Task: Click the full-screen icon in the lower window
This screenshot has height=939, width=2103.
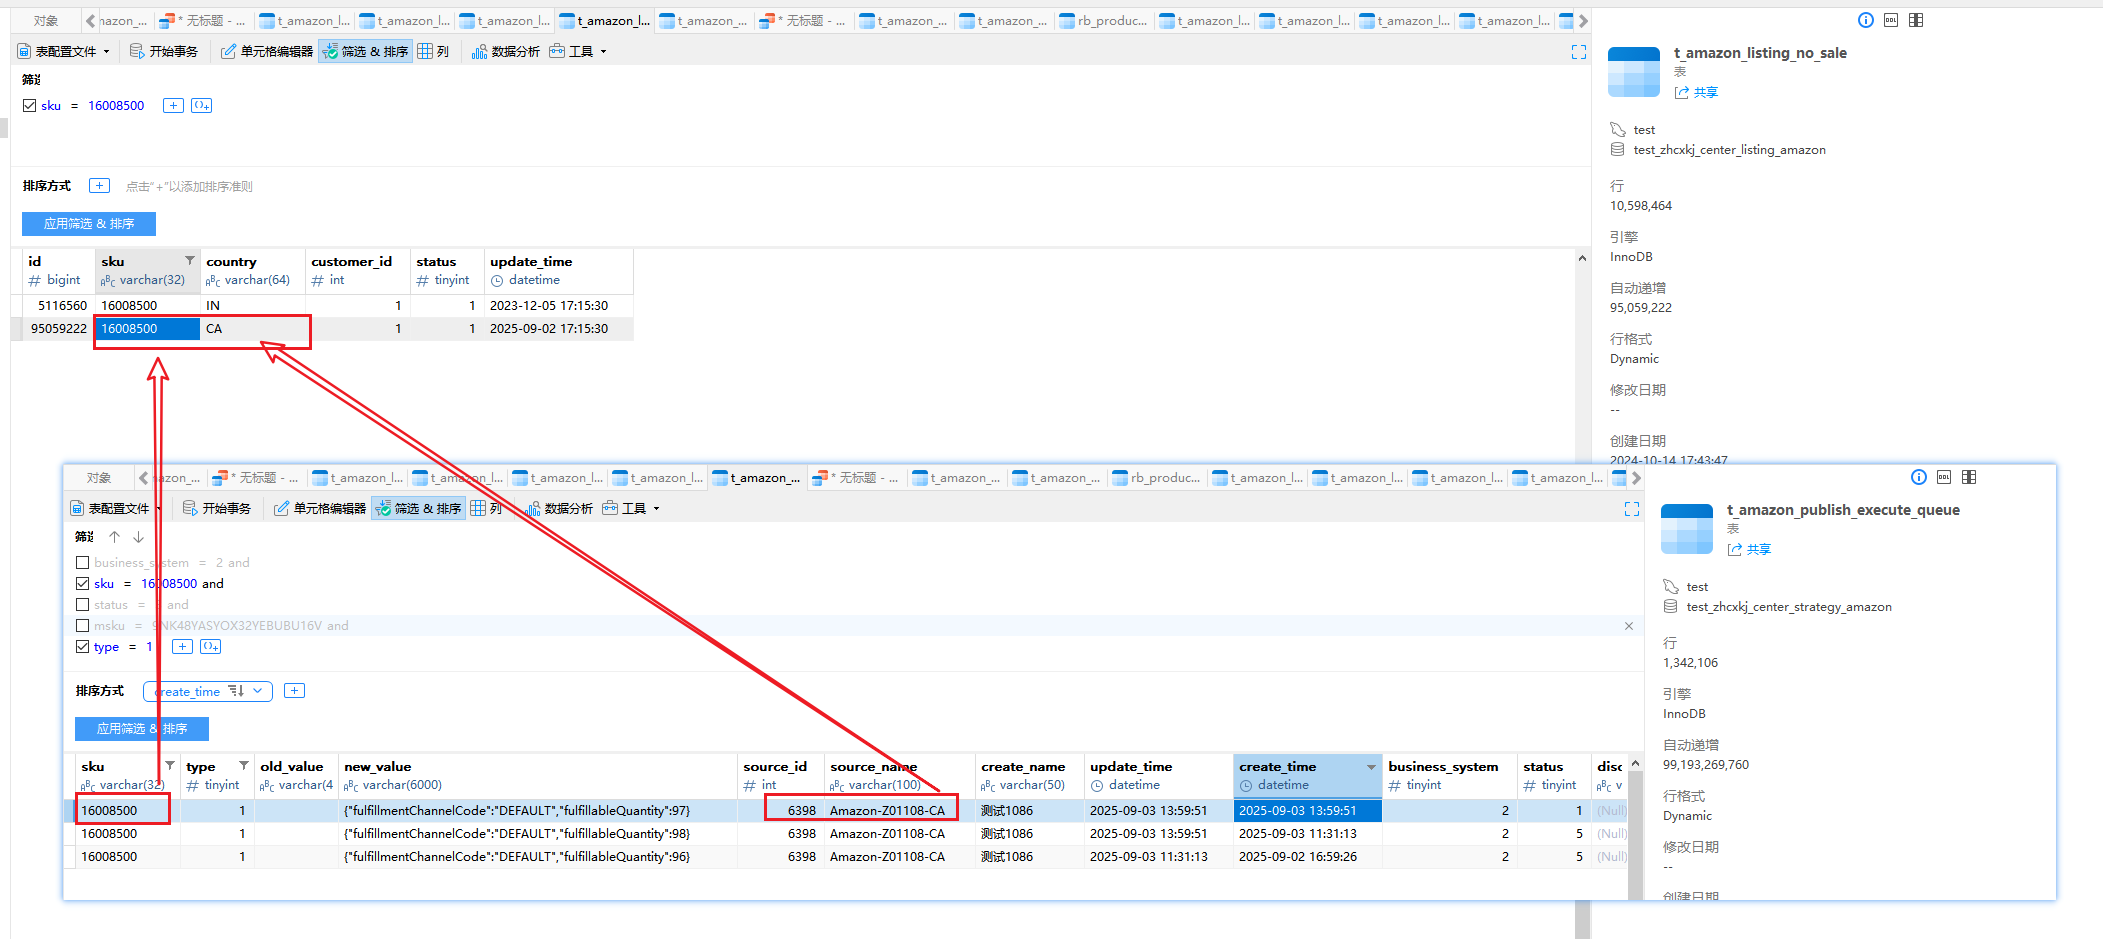Action: pos(1632,509)
